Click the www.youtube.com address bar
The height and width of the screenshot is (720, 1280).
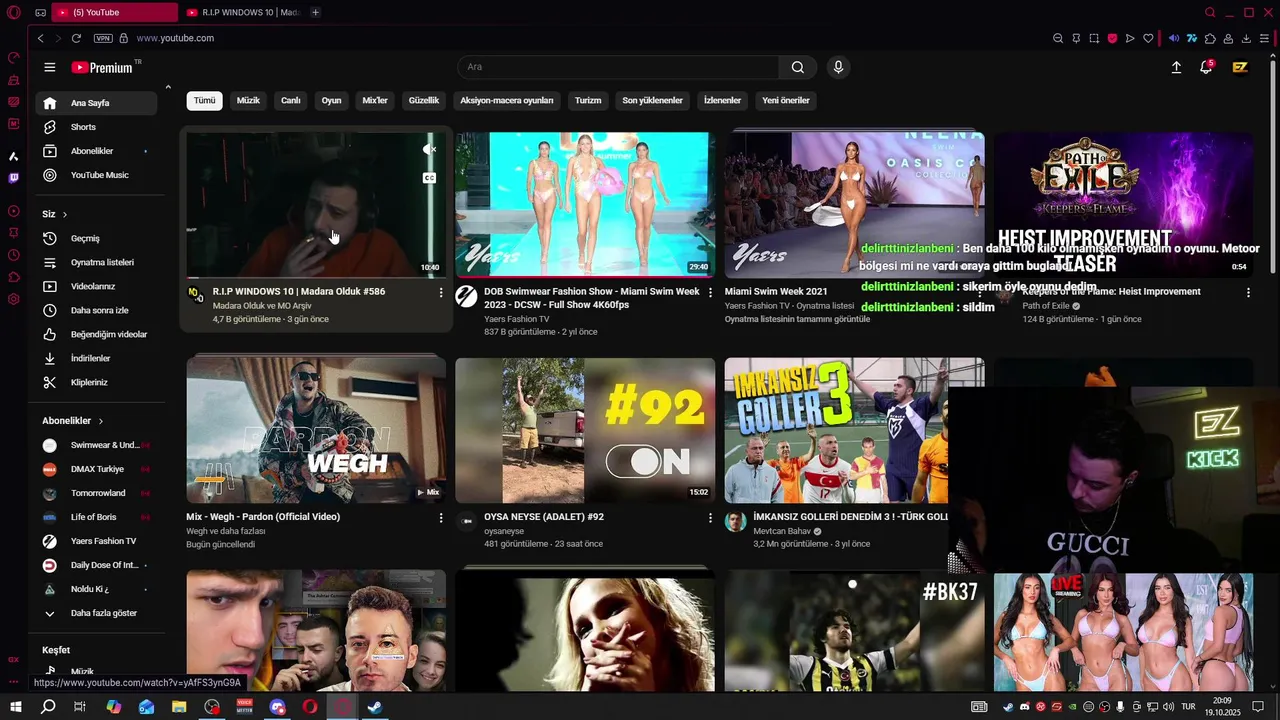[x=175, y=38]
